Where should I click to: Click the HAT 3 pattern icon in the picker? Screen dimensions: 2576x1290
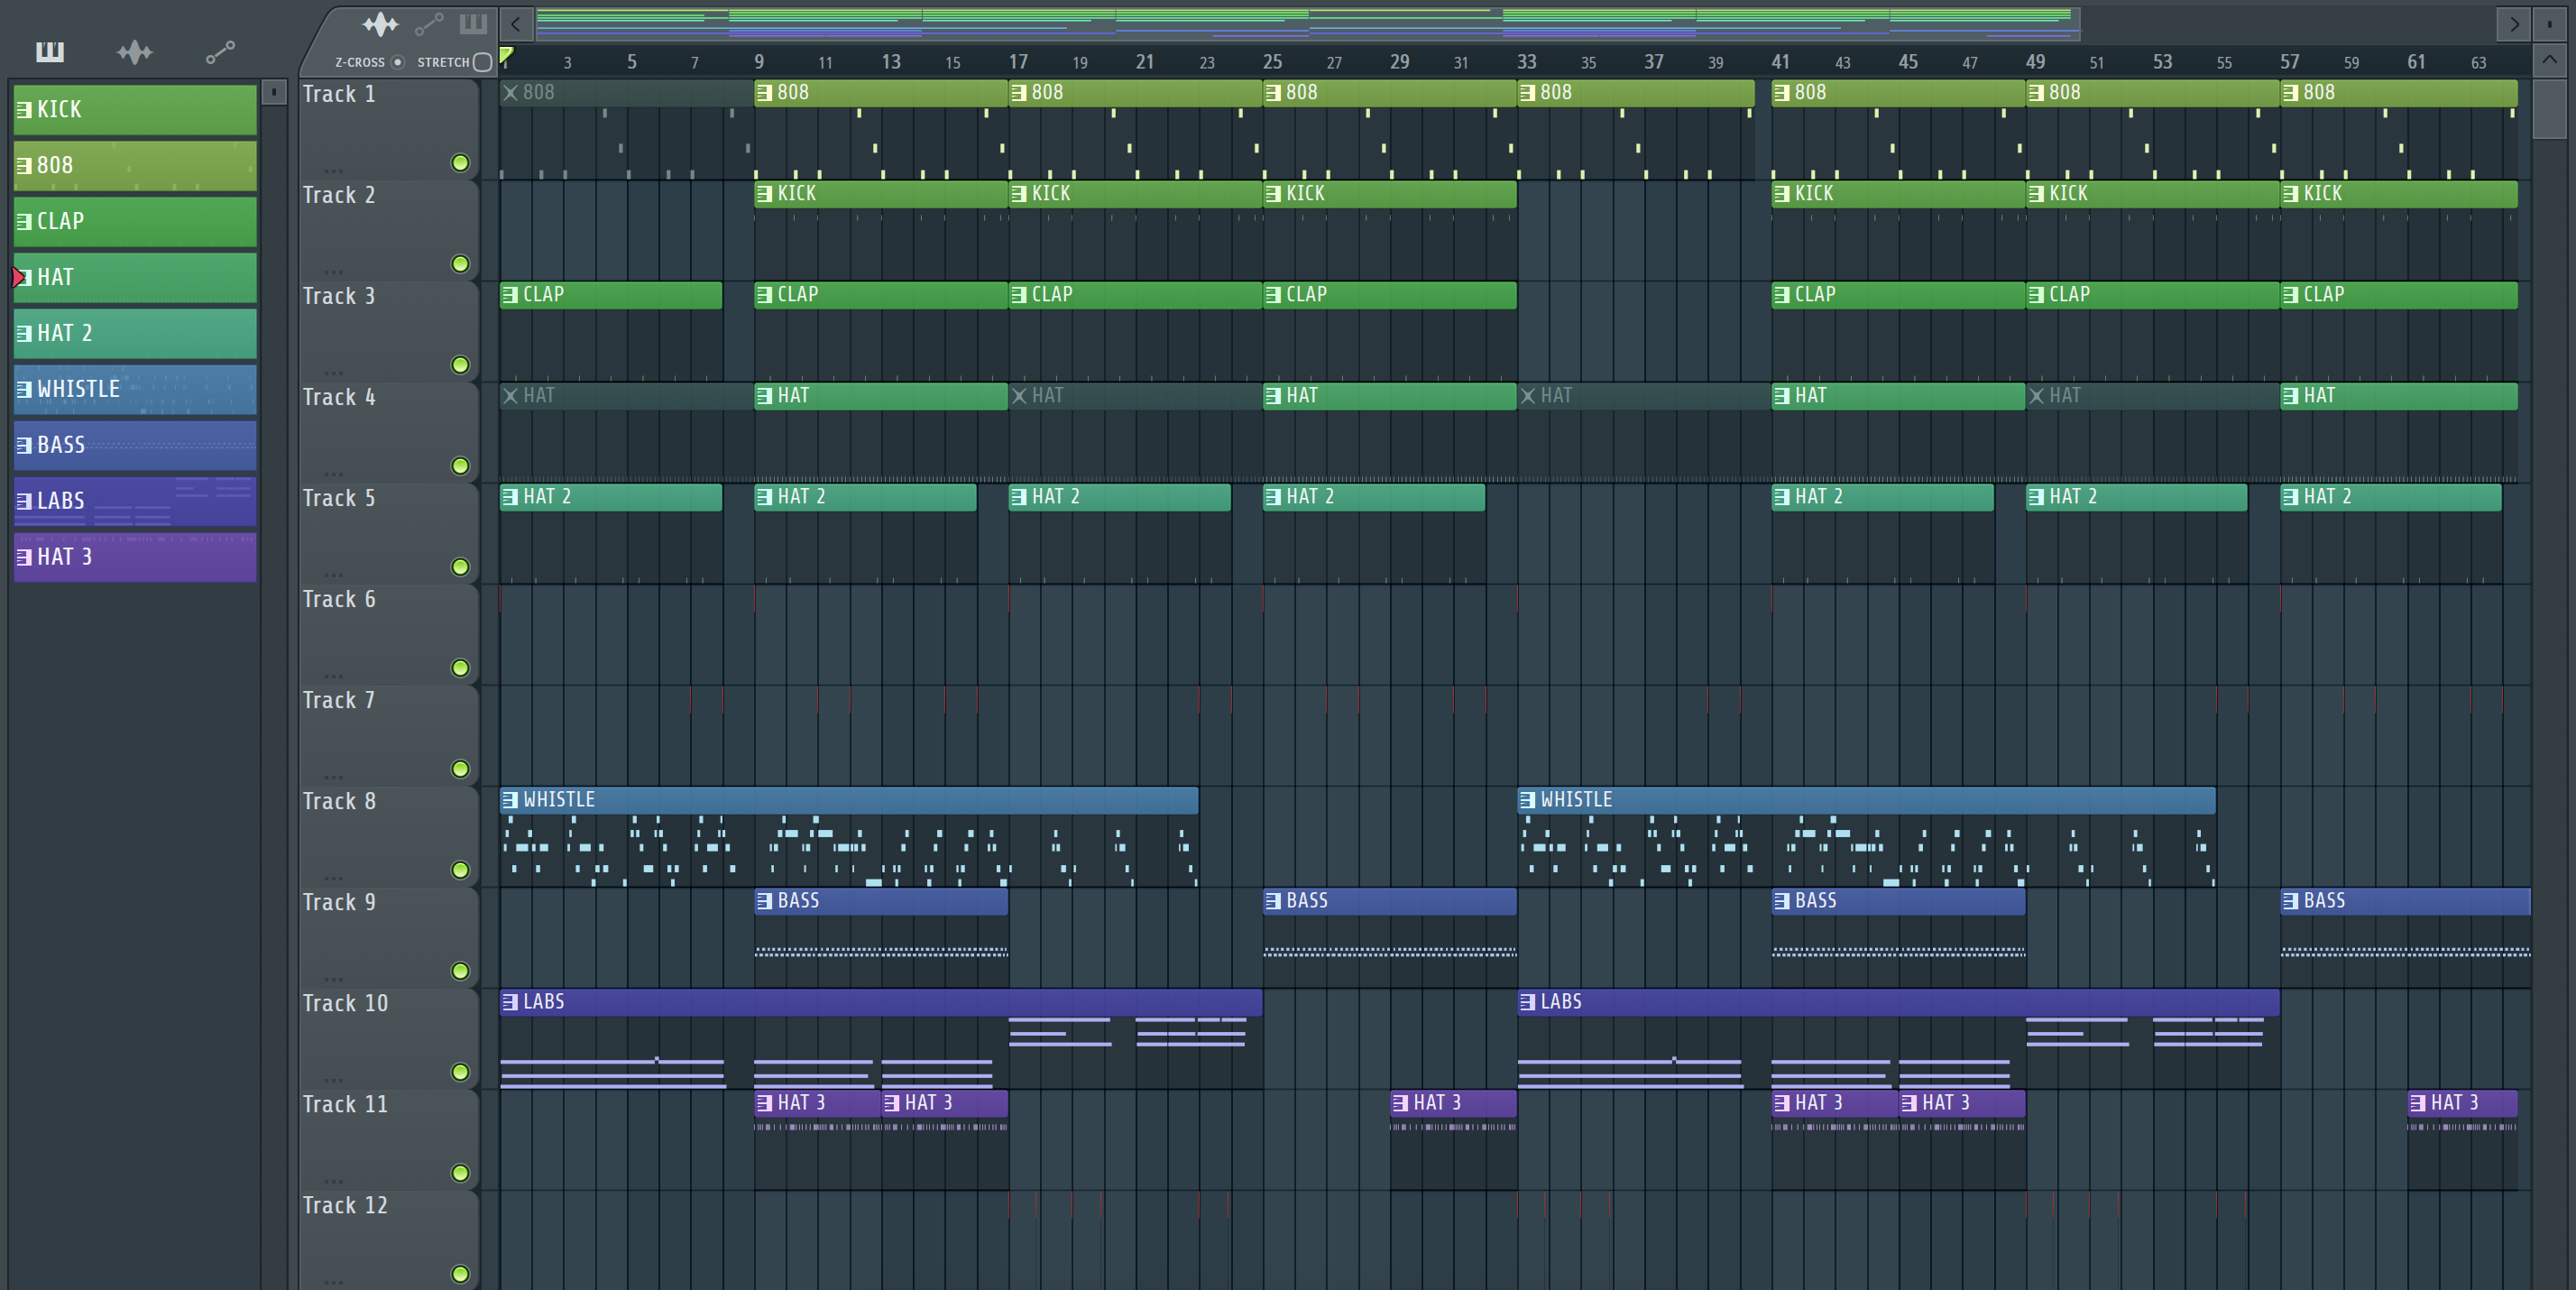click(x=24, y=557)
